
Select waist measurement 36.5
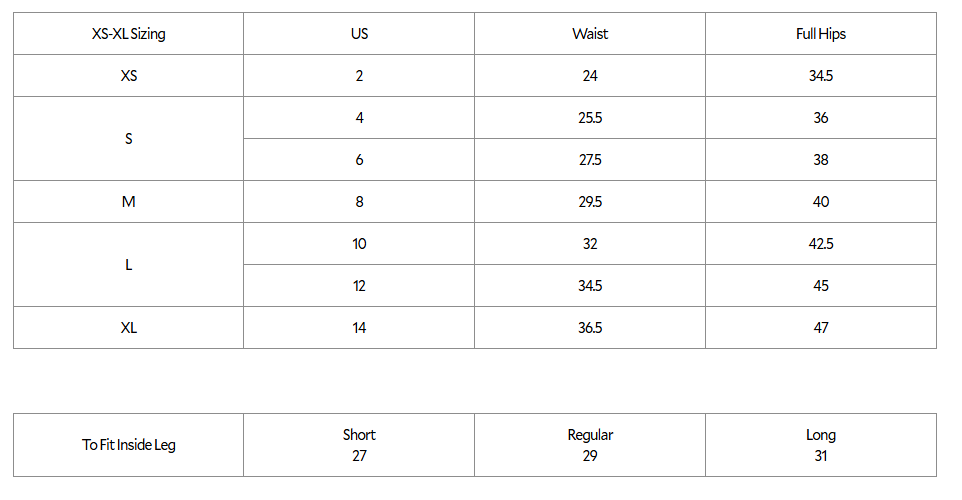[x=590, y=328]
